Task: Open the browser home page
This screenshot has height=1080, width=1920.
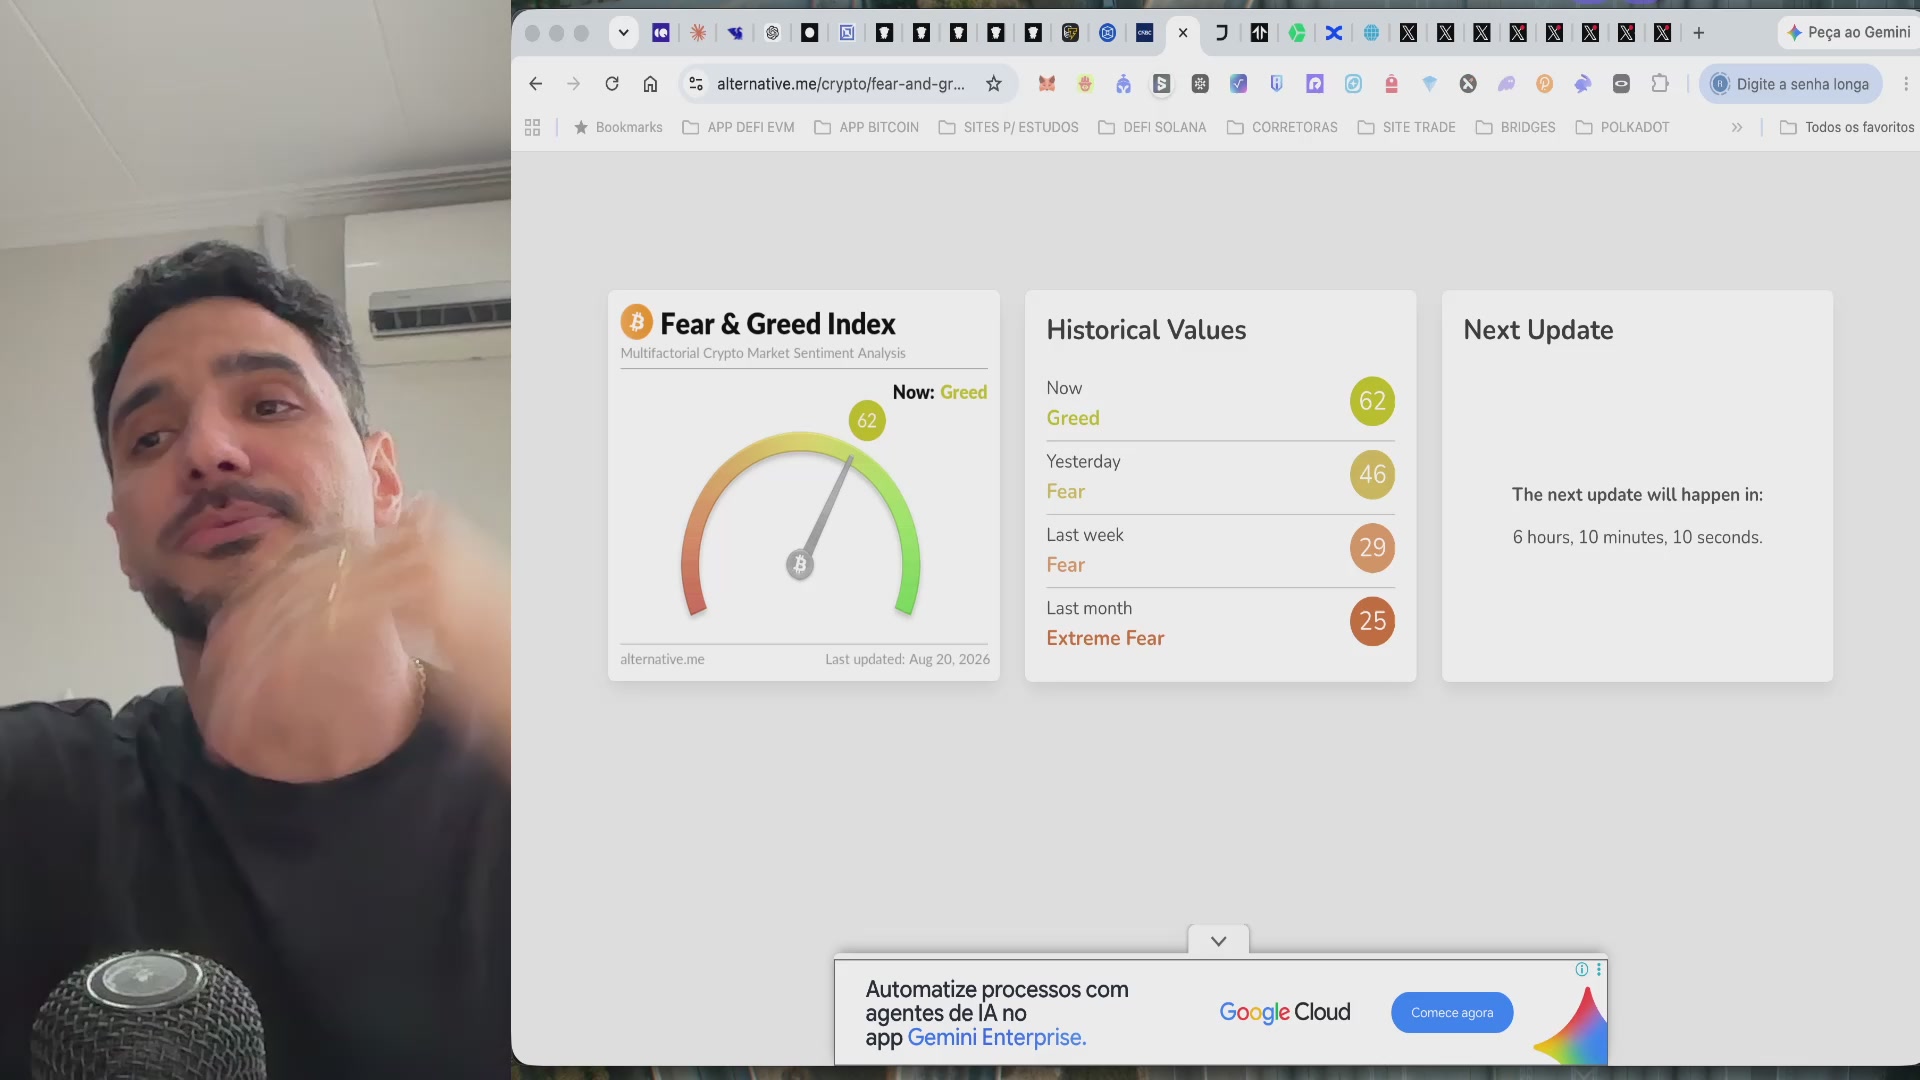Action: 650,84
